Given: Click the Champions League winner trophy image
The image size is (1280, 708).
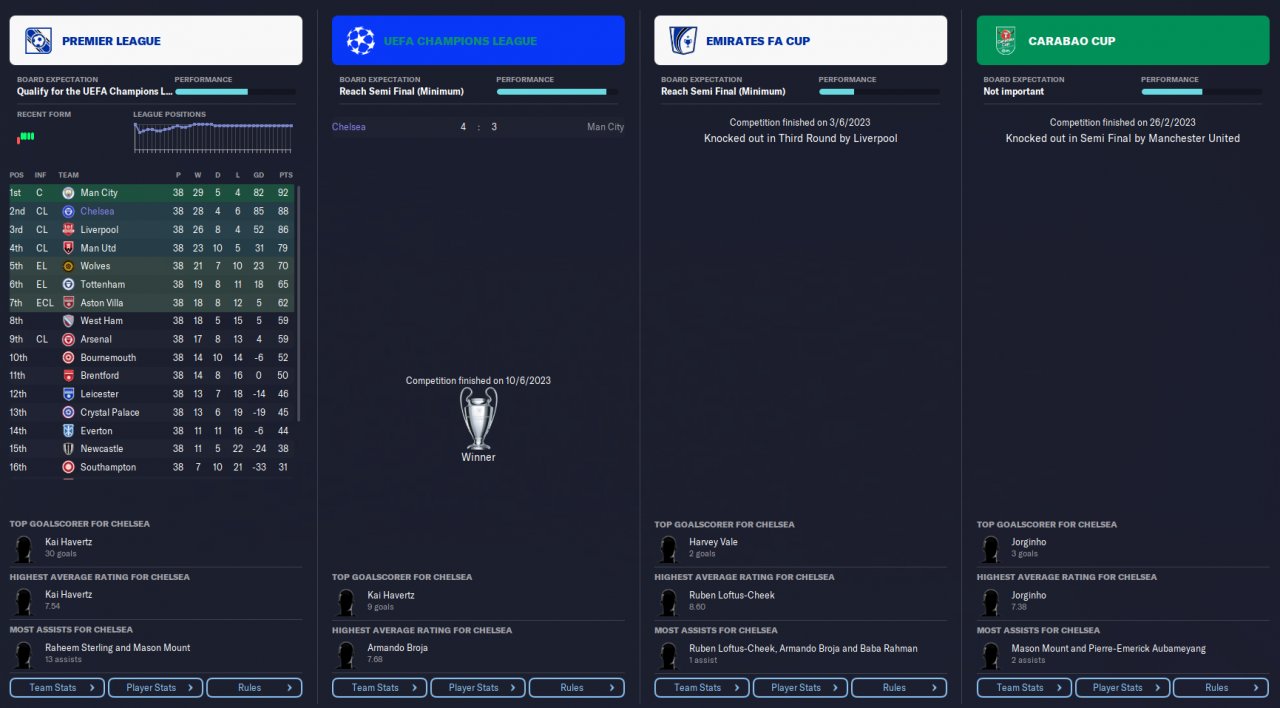Looking at the screenshot, I should (x=478, y=419).
